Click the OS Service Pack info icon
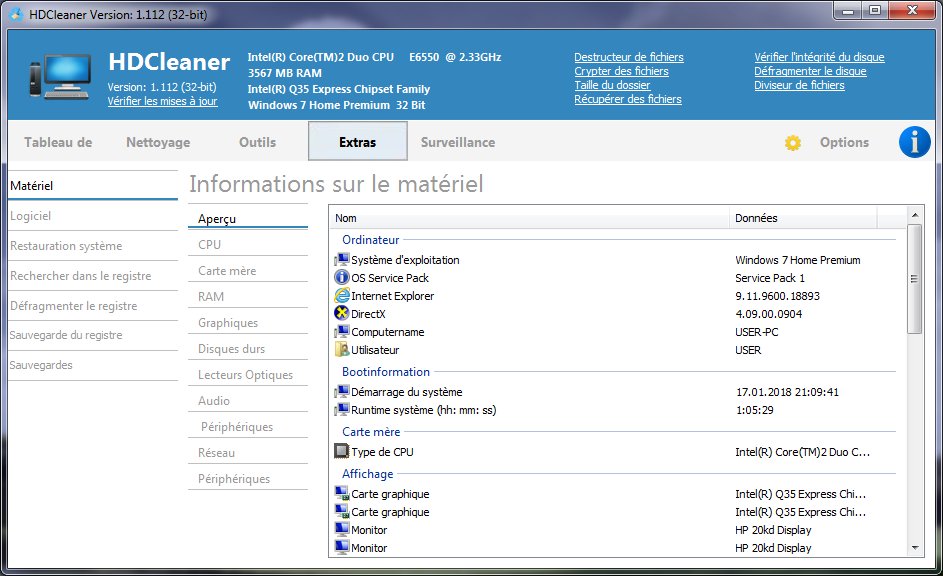943x576 pixels. coord(342,278)
